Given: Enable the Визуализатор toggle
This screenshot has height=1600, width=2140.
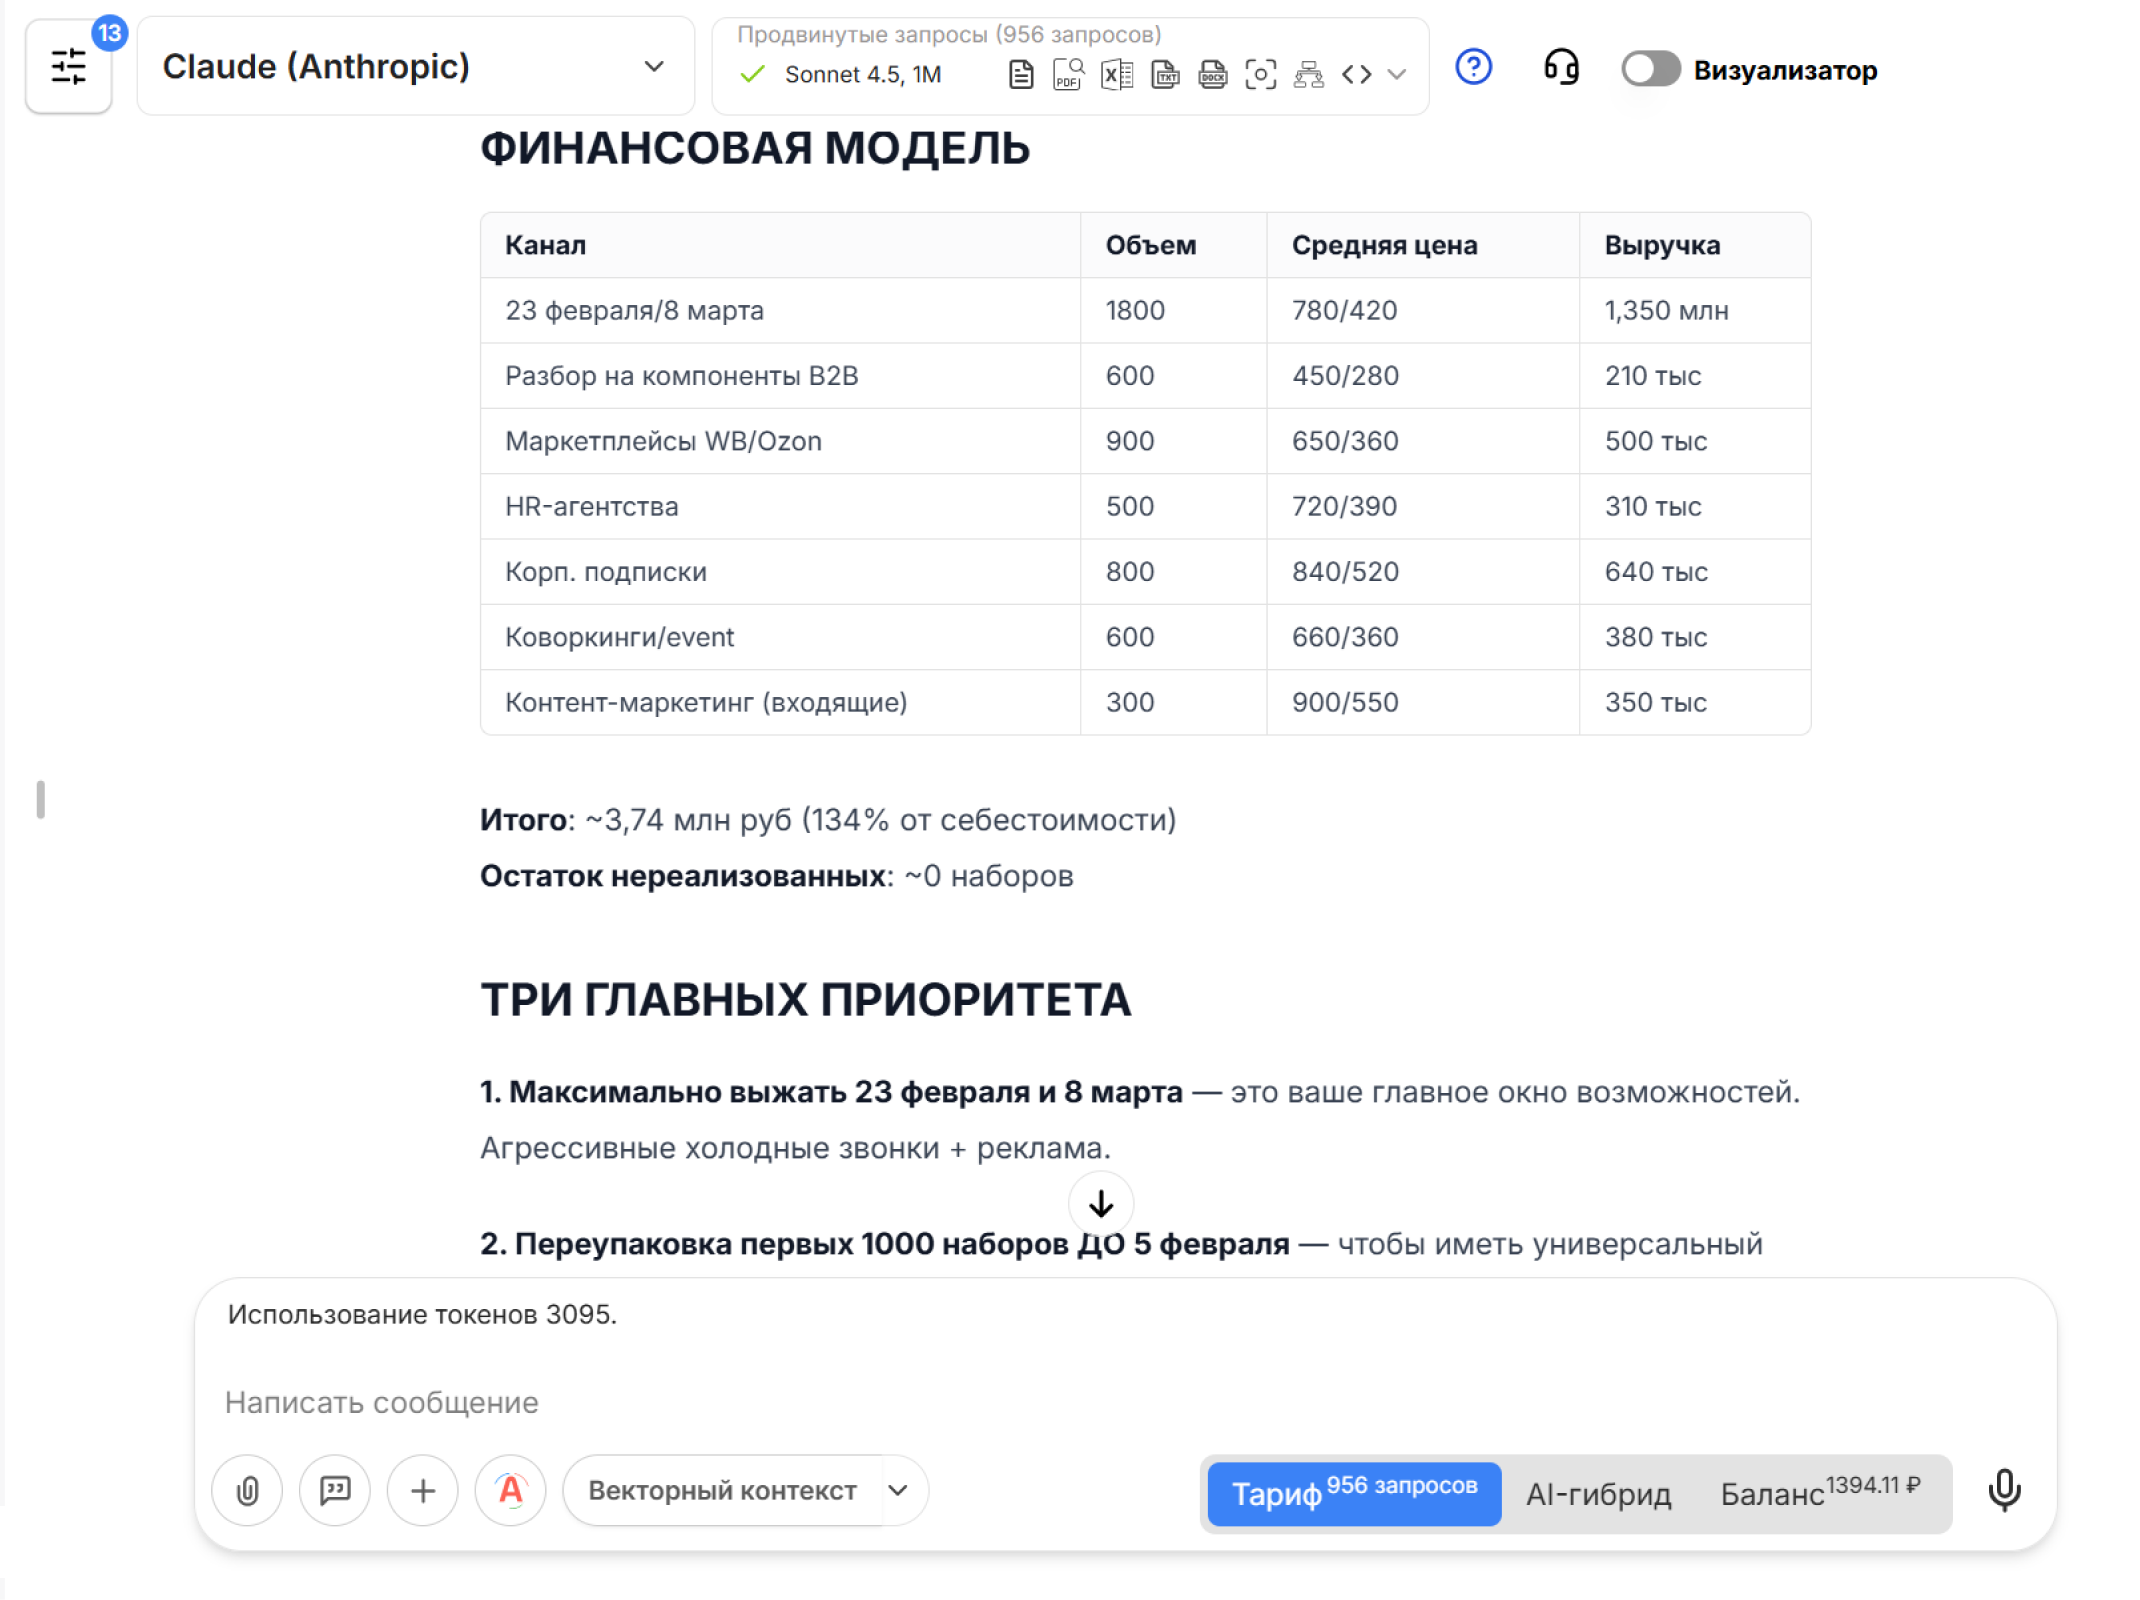Looking at the screenshot, I should [x=1649, y=69].
